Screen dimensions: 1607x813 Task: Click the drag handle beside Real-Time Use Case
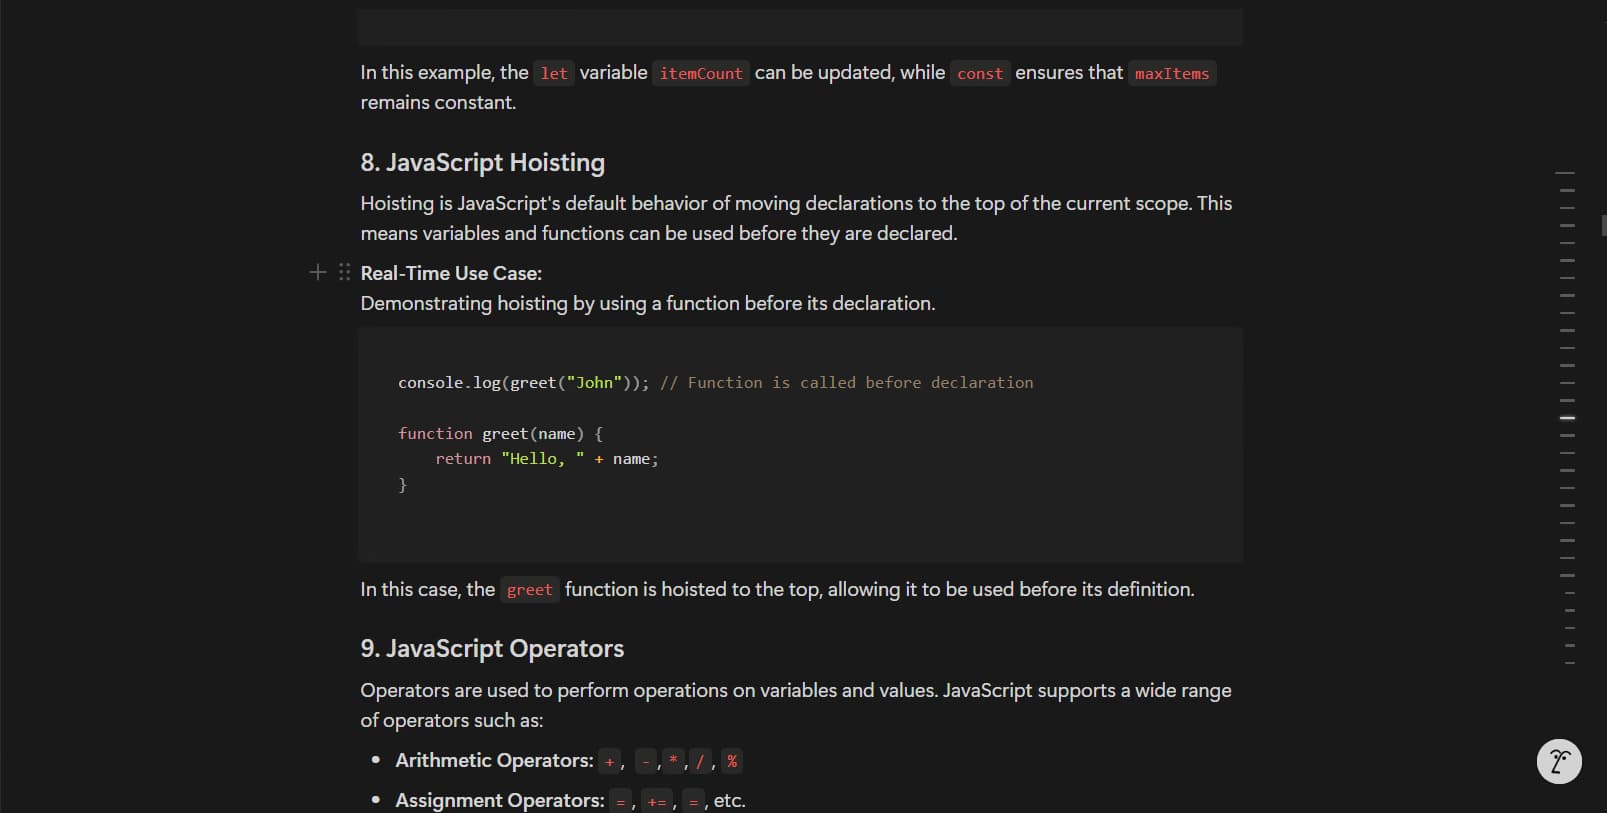(x=344, y=272)
